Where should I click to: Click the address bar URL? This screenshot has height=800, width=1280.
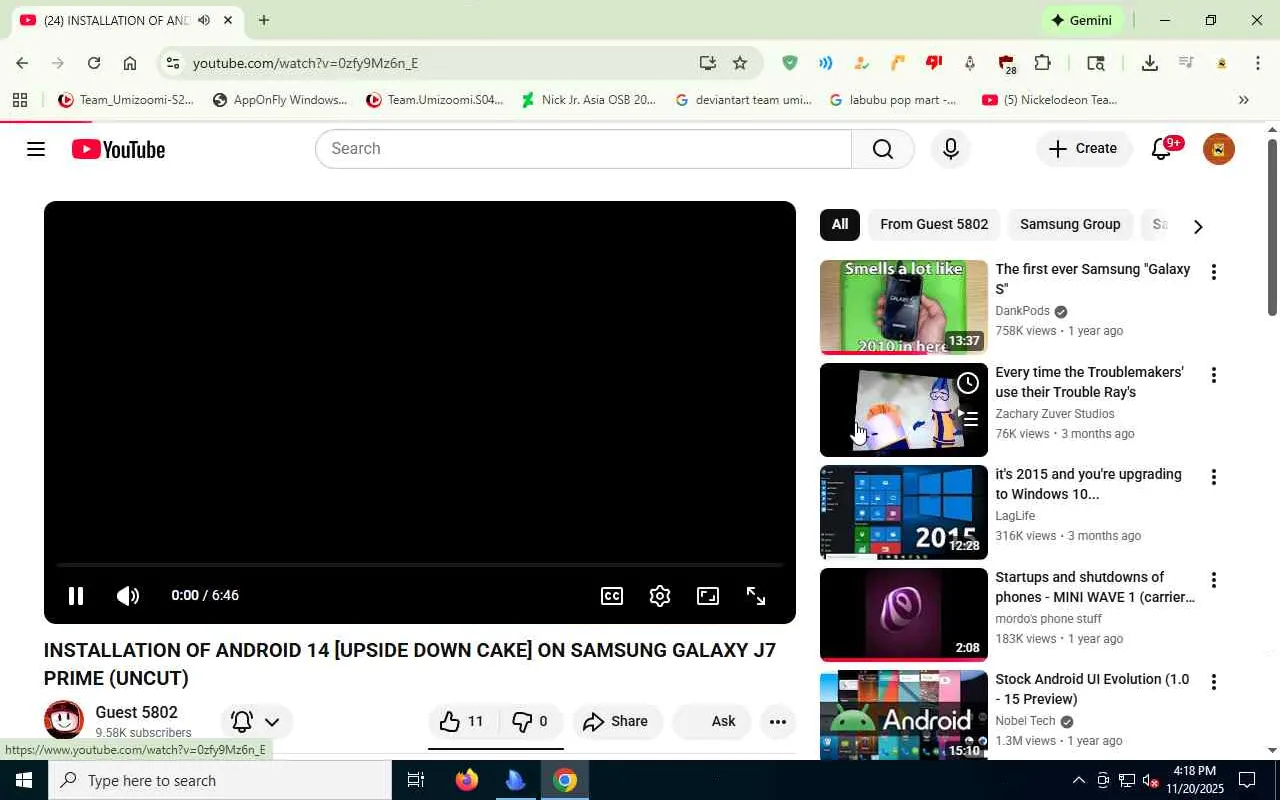(x=305, y=63)
